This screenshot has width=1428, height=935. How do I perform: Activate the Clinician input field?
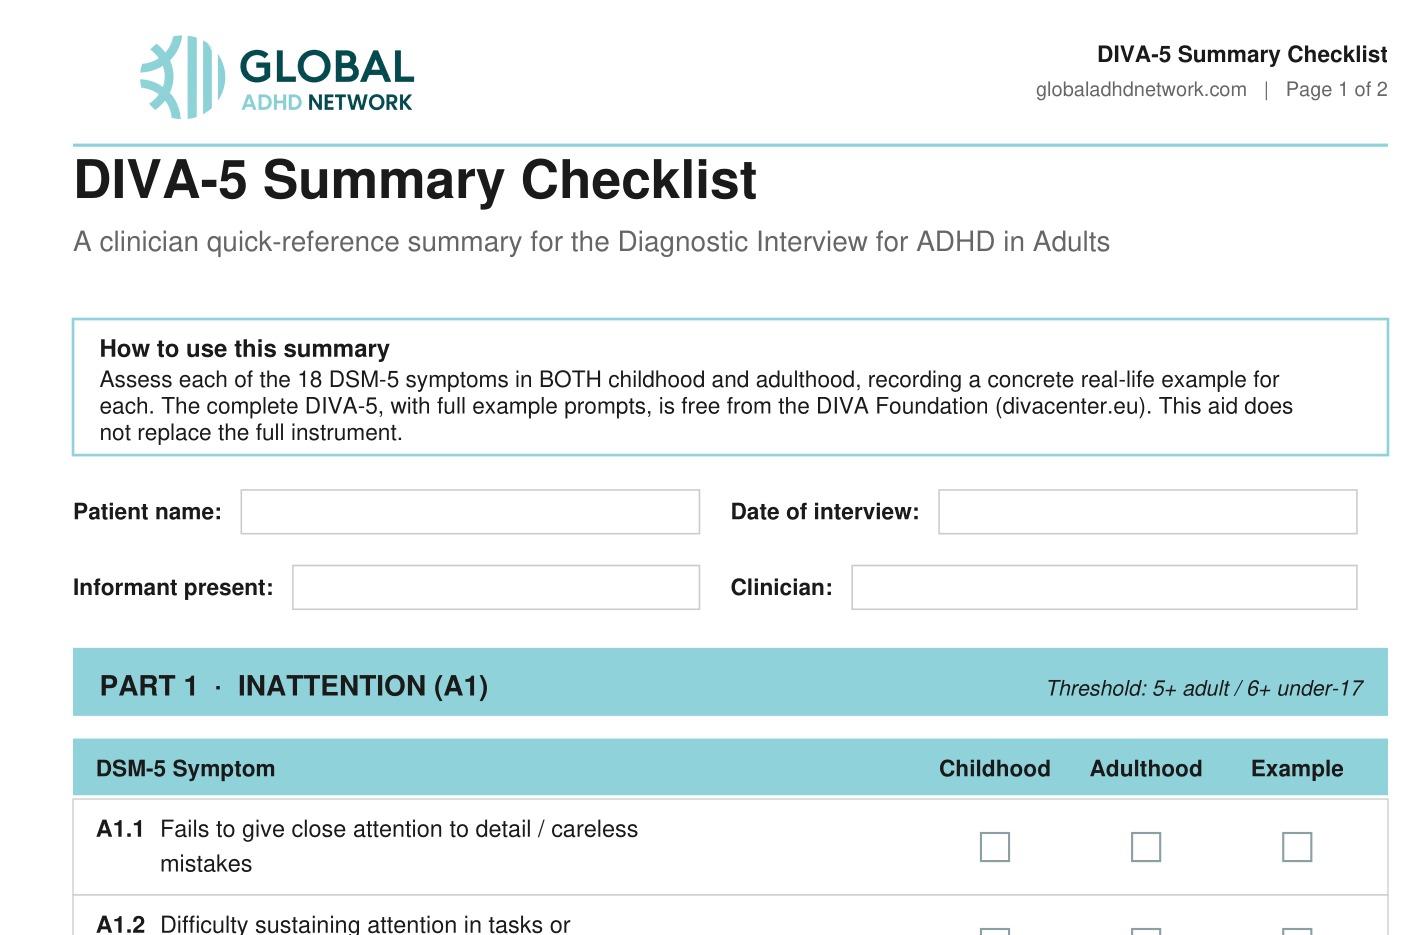pyautogui.click(x=1104, y=588)
